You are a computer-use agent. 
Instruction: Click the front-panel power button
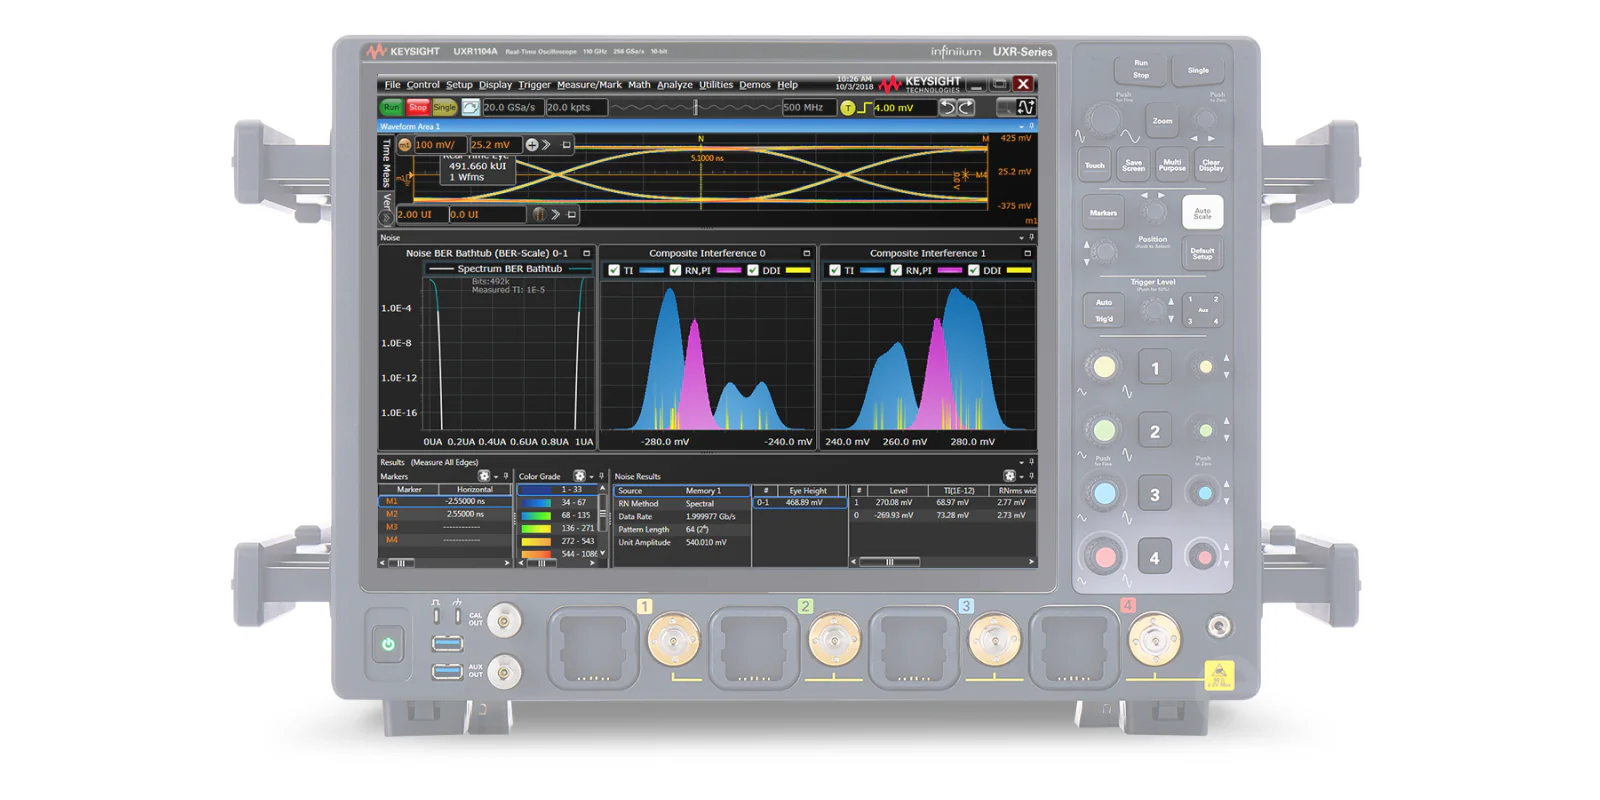[x=388, y=644]
